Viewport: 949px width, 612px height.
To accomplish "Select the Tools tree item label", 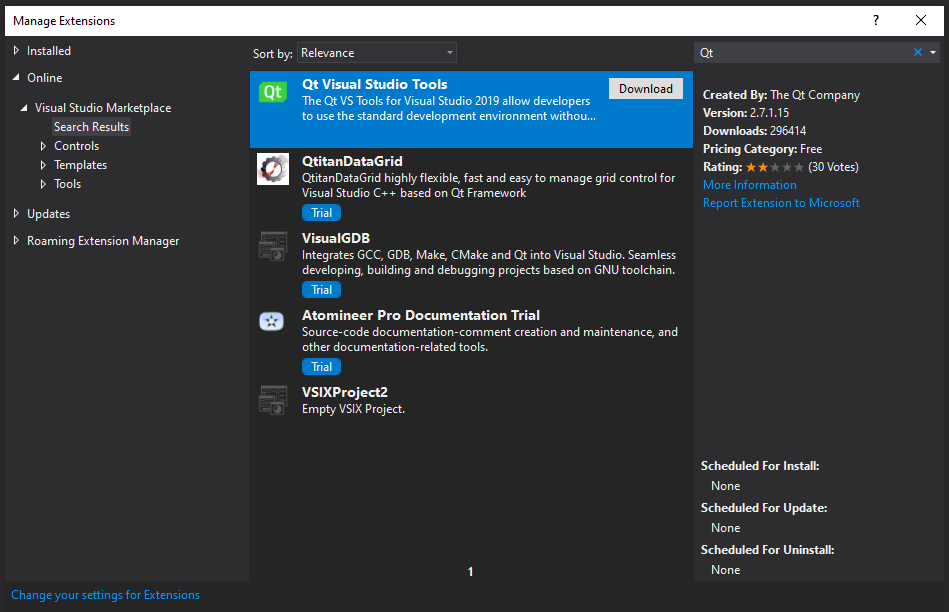I will (x=67, y=183).
